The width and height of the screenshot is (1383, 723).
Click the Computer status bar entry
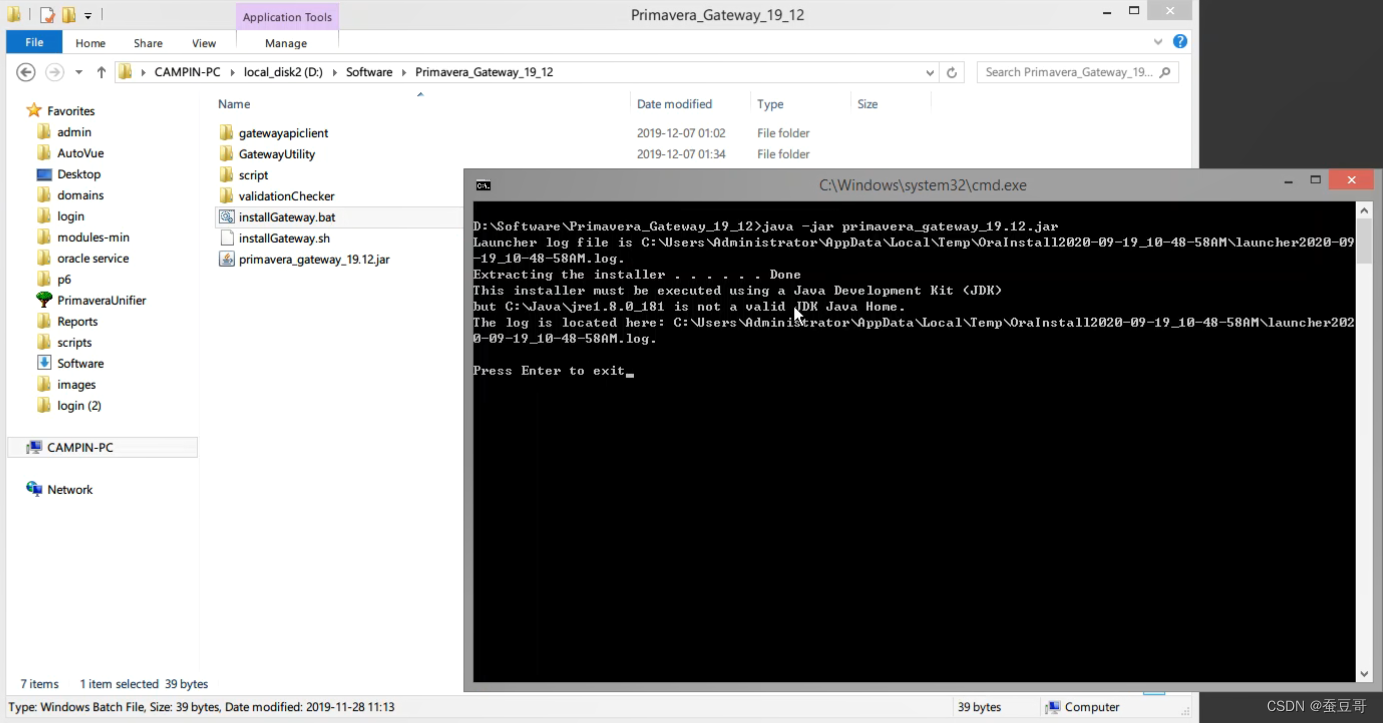[1082, 707]
